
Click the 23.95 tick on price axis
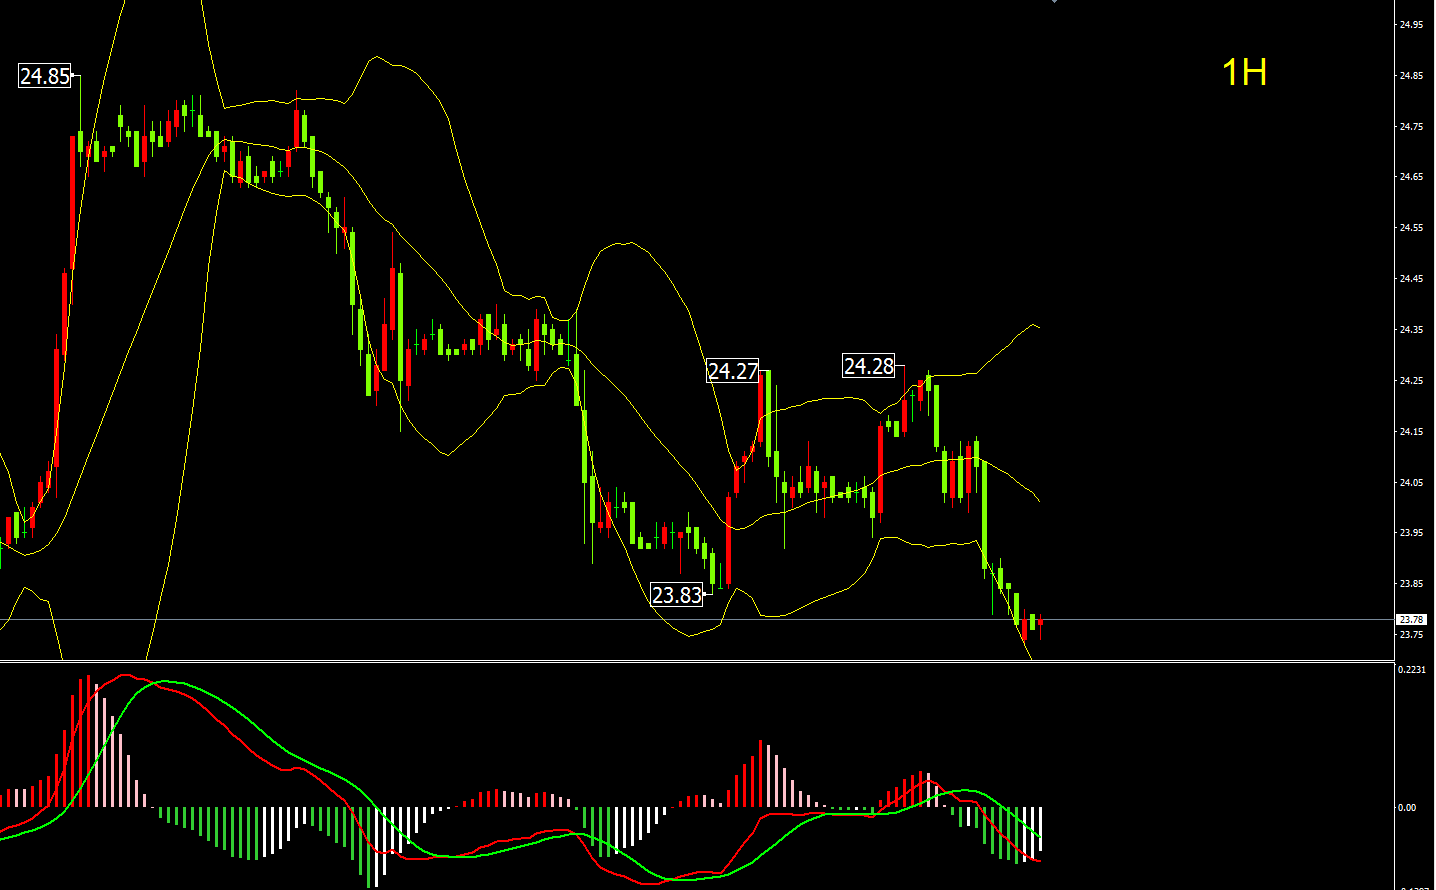pyautogui.click(x=1411, y=533)
